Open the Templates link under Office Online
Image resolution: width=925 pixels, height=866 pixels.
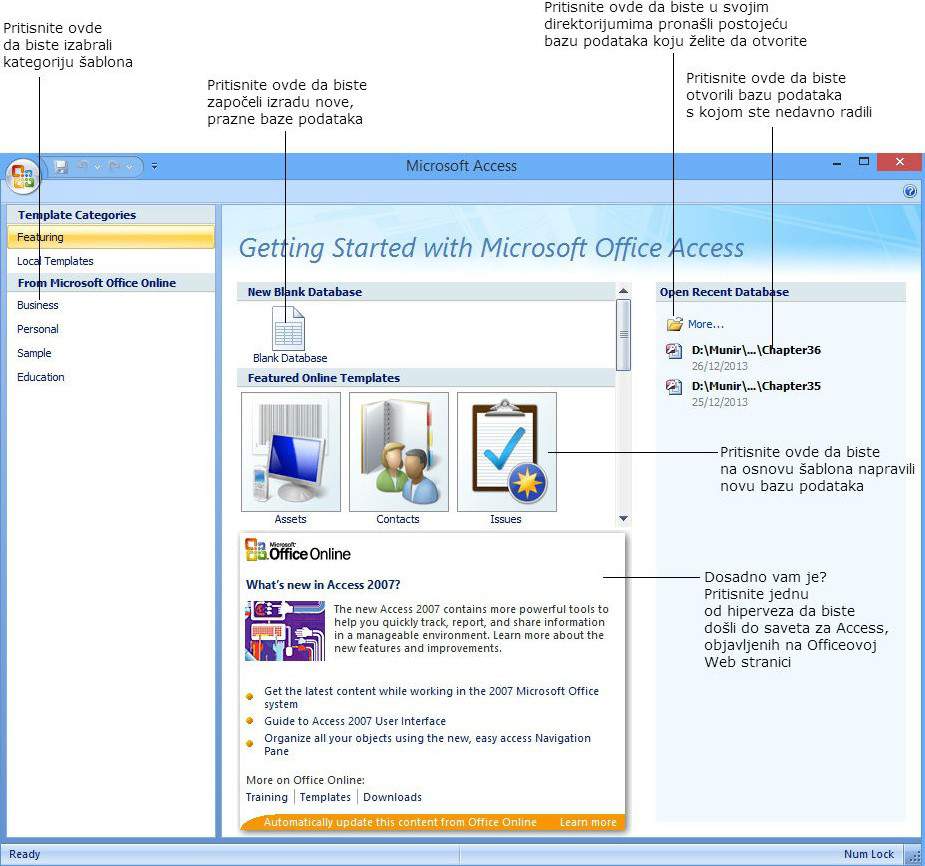(x=325, y=797)
